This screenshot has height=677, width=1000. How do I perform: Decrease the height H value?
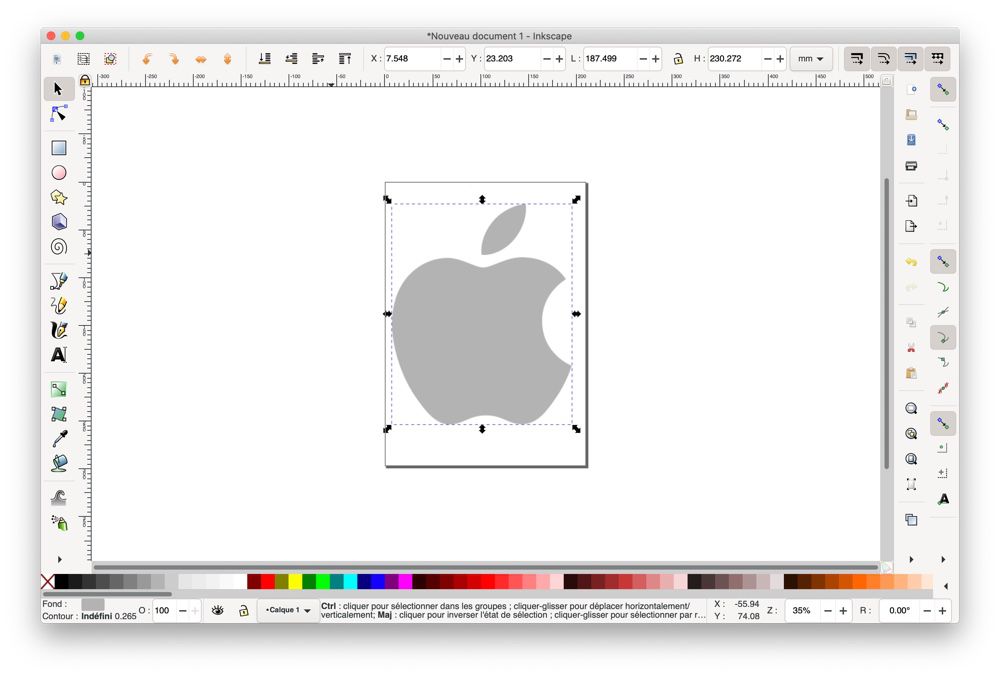(767, 59)
